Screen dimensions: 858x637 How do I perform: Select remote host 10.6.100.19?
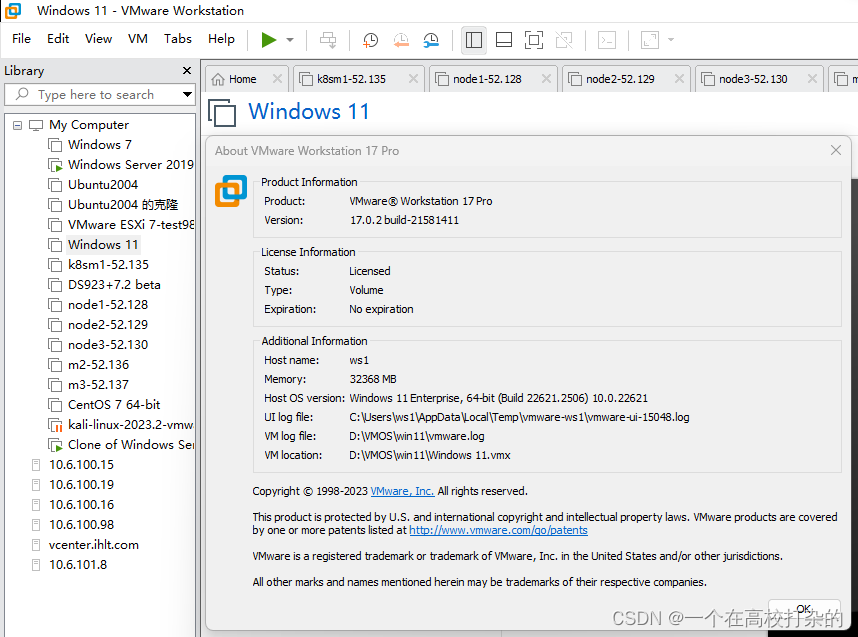point(82,484)
